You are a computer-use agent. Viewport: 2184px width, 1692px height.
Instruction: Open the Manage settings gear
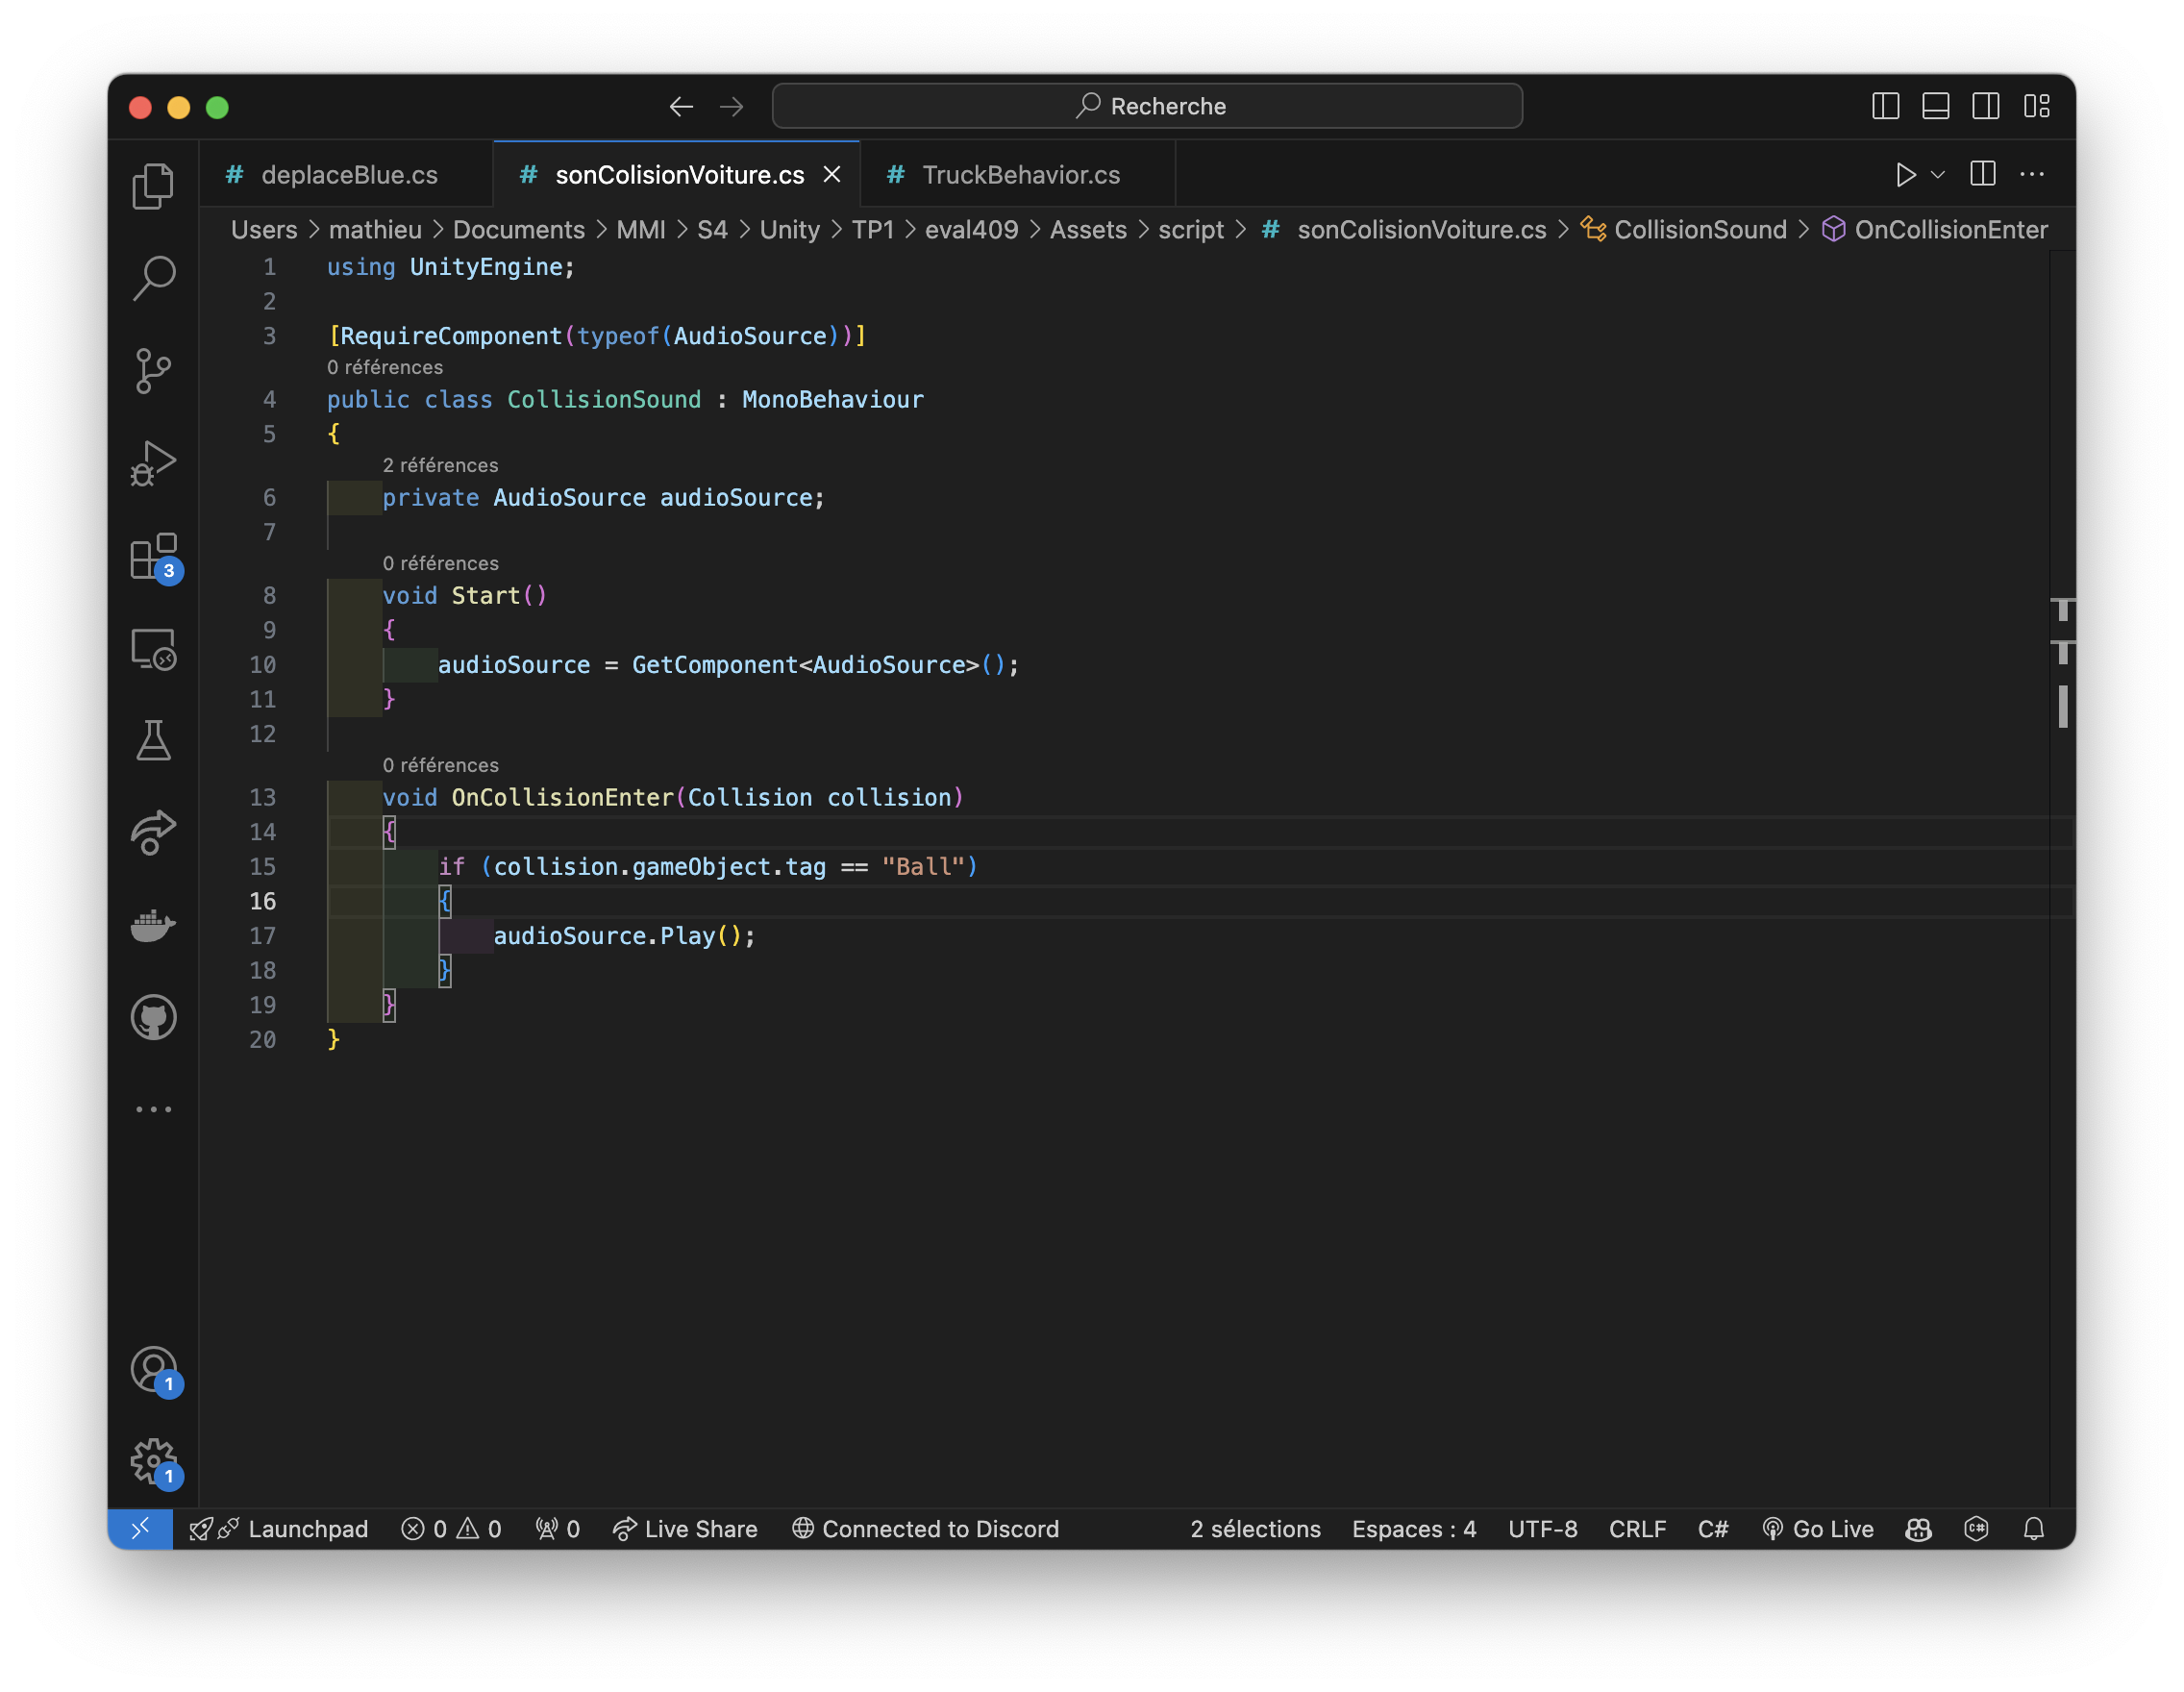(x=153, y=1462)
